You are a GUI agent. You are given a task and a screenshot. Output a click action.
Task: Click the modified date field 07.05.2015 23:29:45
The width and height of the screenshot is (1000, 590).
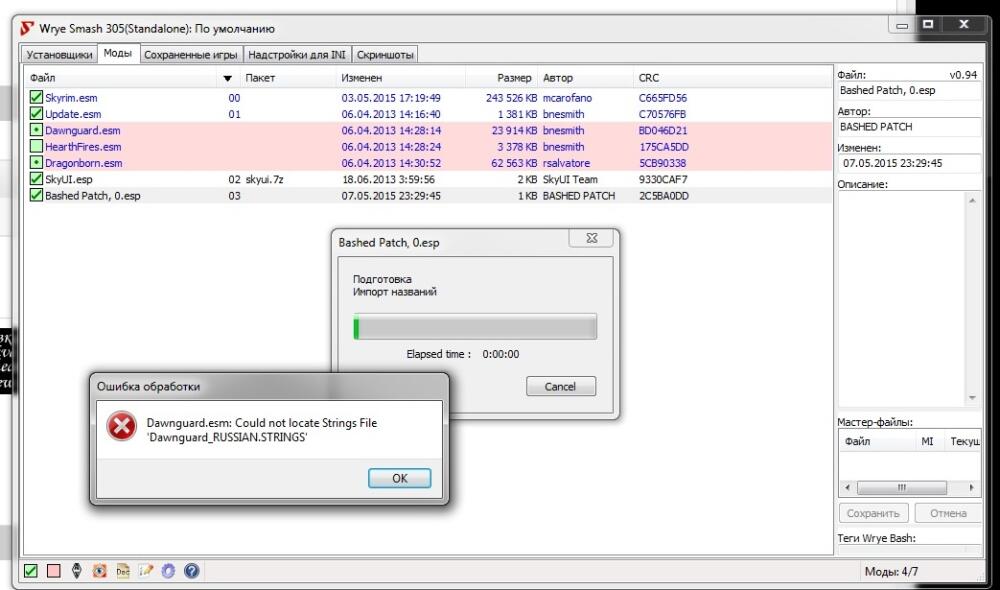(x=909, y=163)
